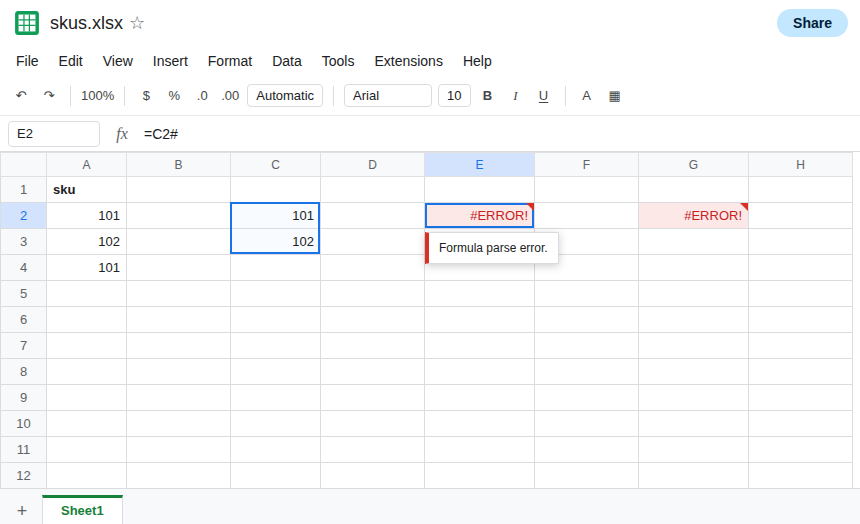Select row 1 header
Image resolution: width=860 pixels, height=524 pixels.
(x=24, y=190)
